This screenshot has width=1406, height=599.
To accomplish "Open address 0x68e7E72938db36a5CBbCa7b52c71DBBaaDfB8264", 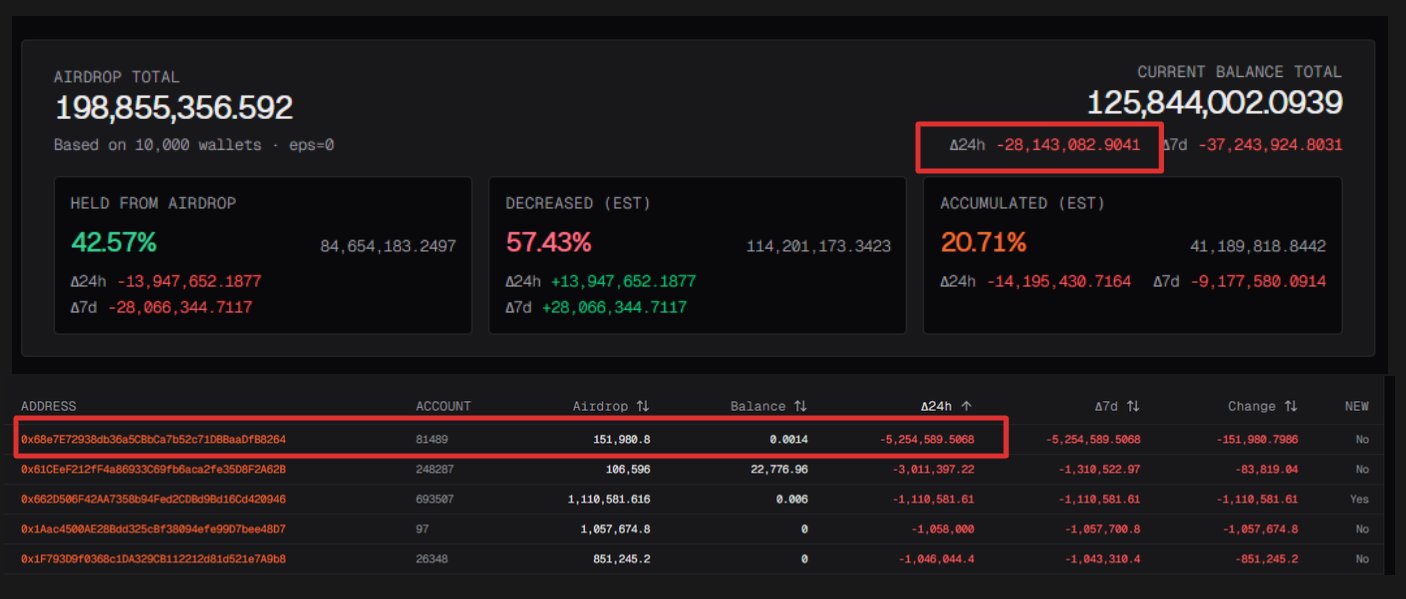I will 153,439.
